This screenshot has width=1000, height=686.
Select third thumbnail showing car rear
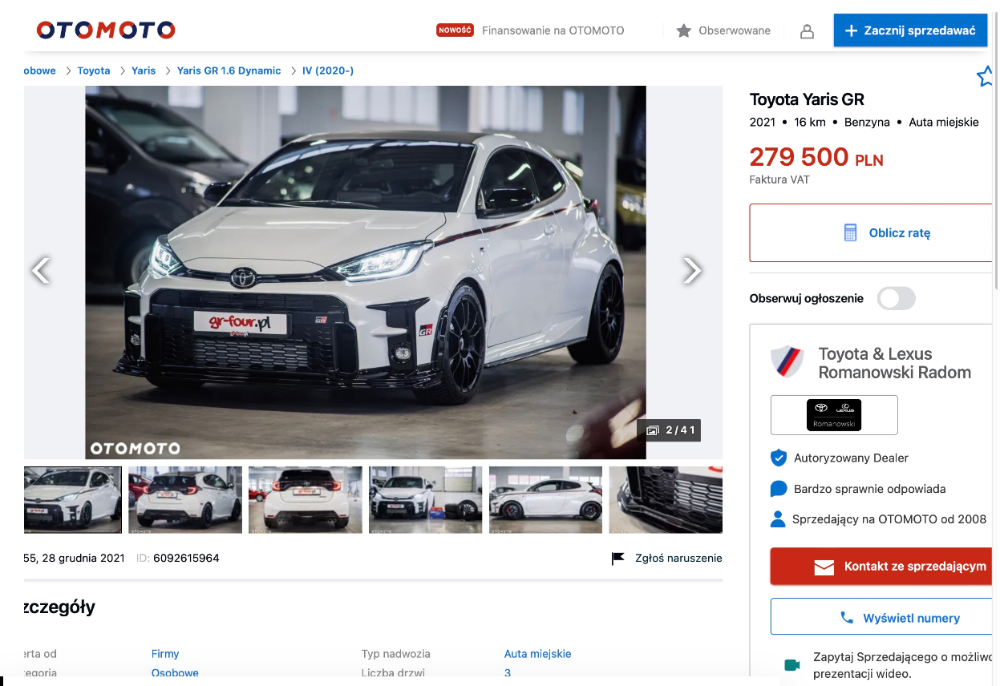(305, 499)
